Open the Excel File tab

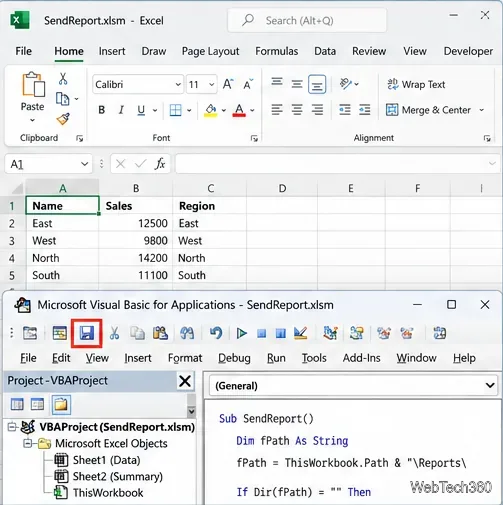coord(24,51)
